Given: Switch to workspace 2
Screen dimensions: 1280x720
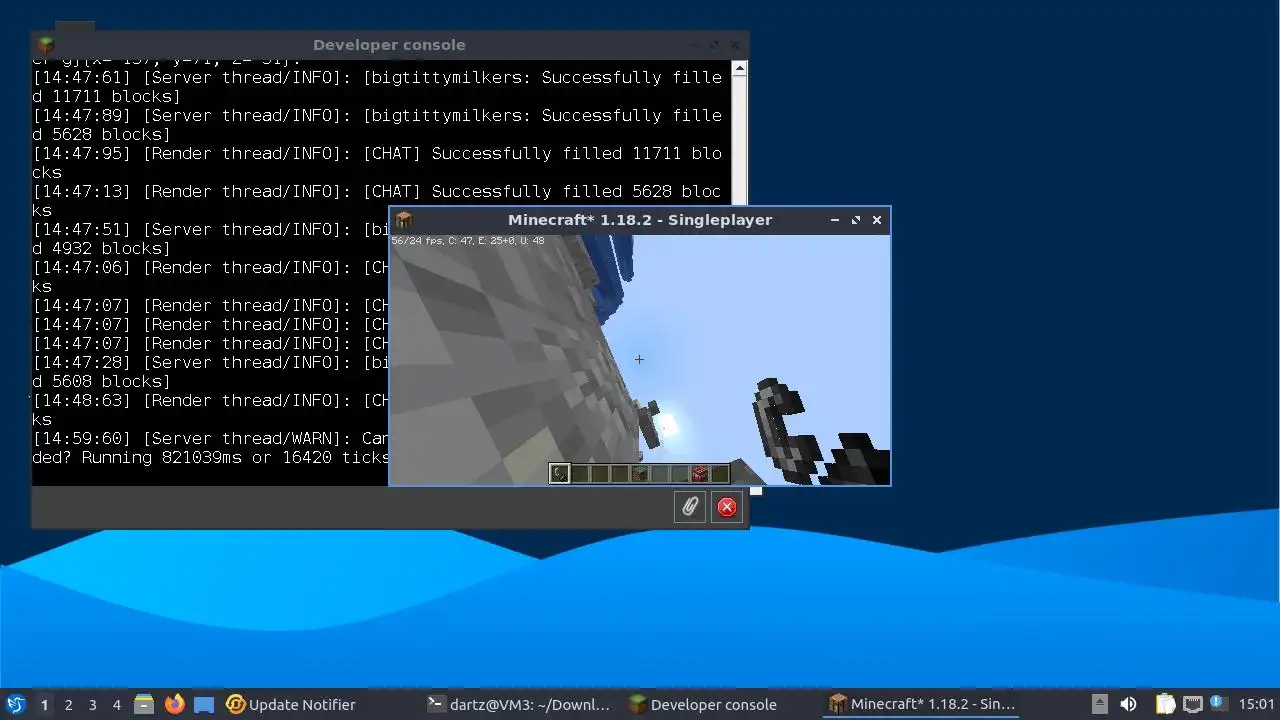Looking at the screenshot, I should pos(68,704).
